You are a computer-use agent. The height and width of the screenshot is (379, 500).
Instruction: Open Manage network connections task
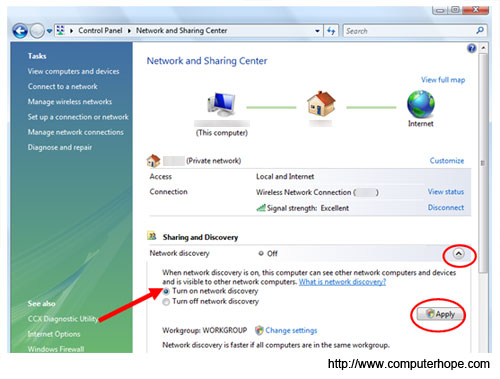(x=76, y=132)
